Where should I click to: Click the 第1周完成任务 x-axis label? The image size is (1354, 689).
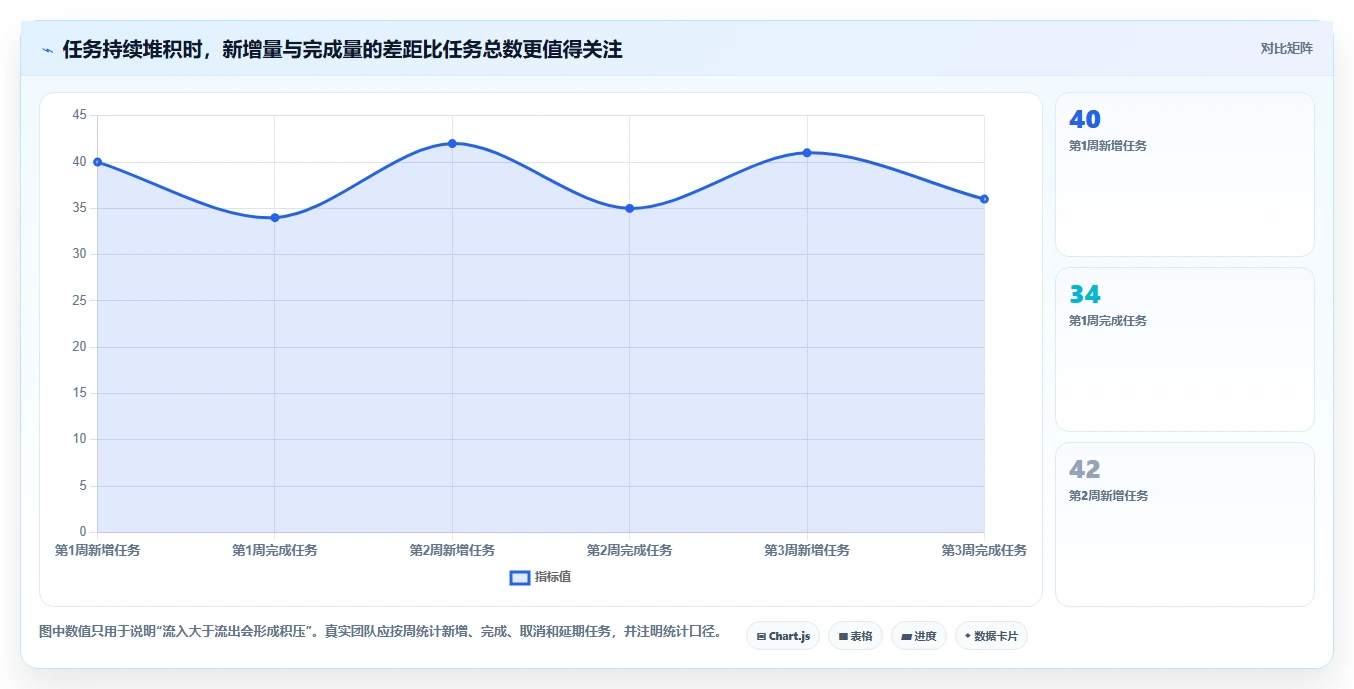(x=275, y=550)
